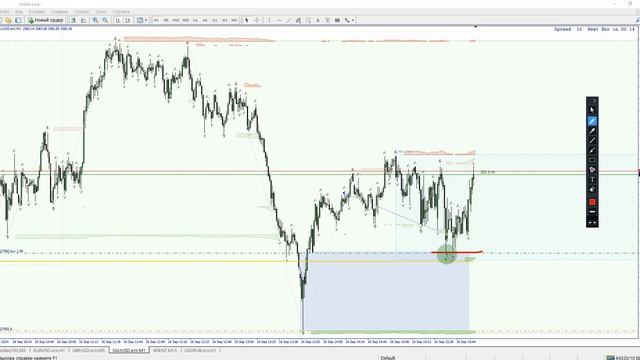
Task: Zoom in the chart with magnifier plus
Action: pyautogui.click(x=95, y=20)
